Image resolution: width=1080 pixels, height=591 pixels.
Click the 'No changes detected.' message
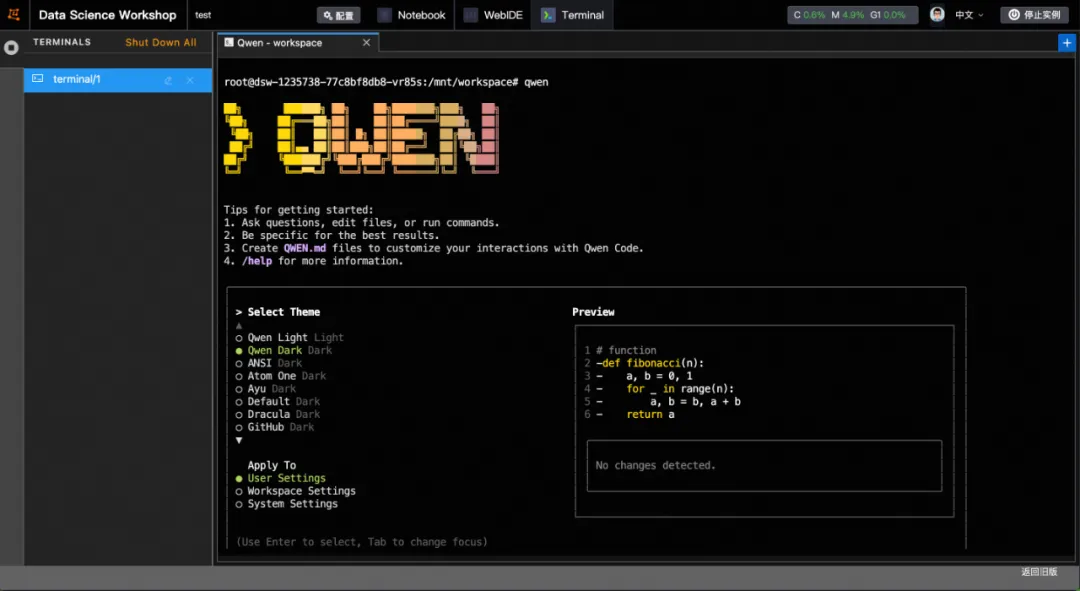pyautogui.click(x=655, y=466)
